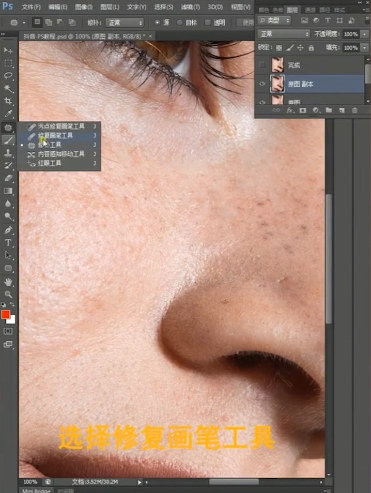Viewport: 371px width, 493px height.
Task: Select the Rectangular Marquee tool
Action: pos(8,63)
